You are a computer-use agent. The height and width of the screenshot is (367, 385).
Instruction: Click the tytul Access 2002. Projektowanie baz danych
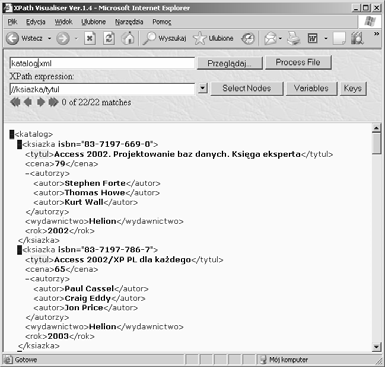point(179,154)
